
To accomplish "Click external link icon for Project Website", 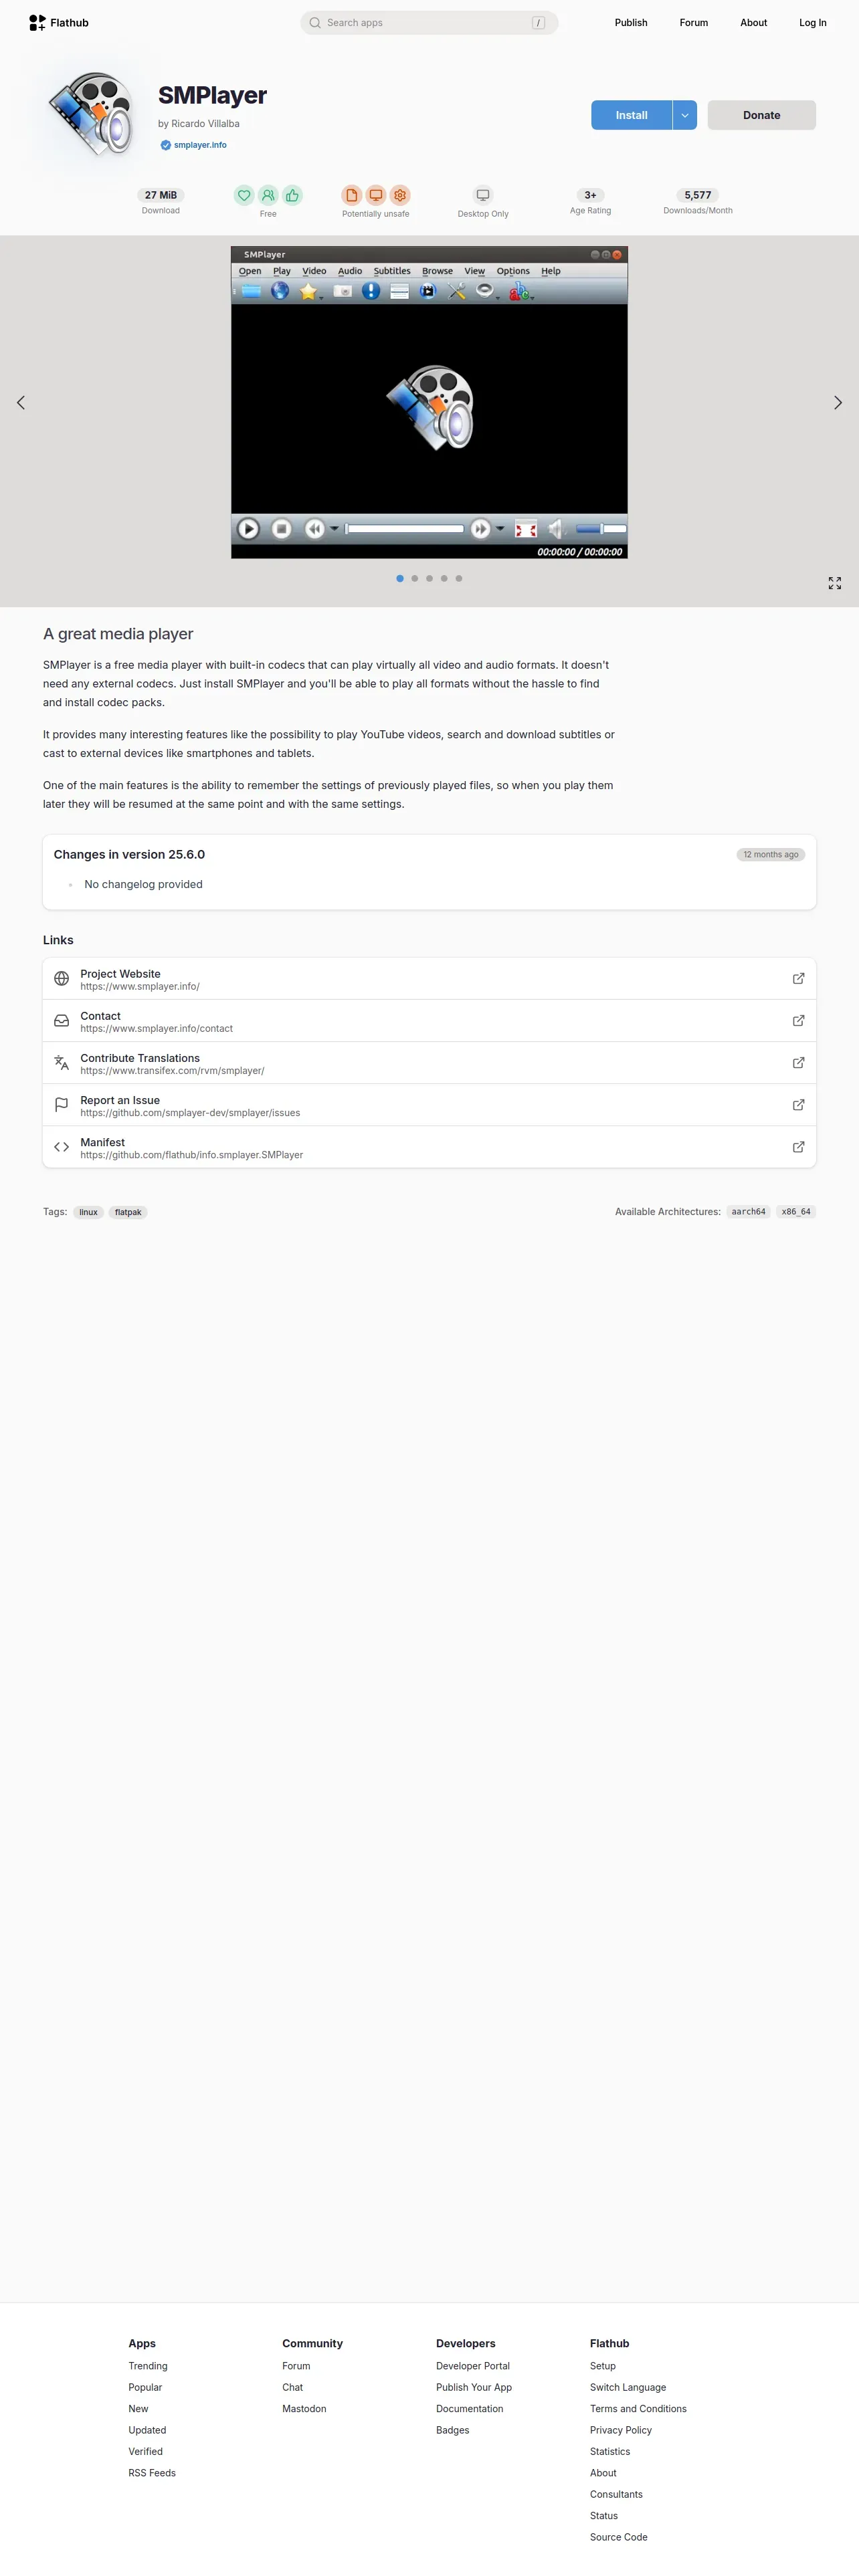I will (x=798, y=978).
